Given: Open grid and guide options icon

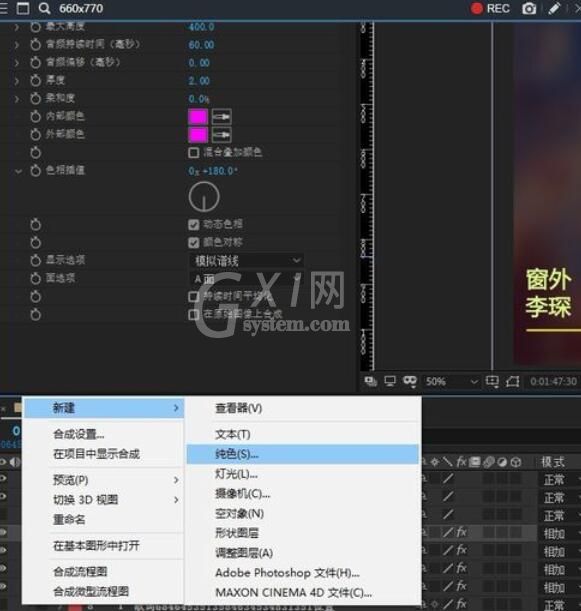Looking at the screenshot, I should coord(492,381).
